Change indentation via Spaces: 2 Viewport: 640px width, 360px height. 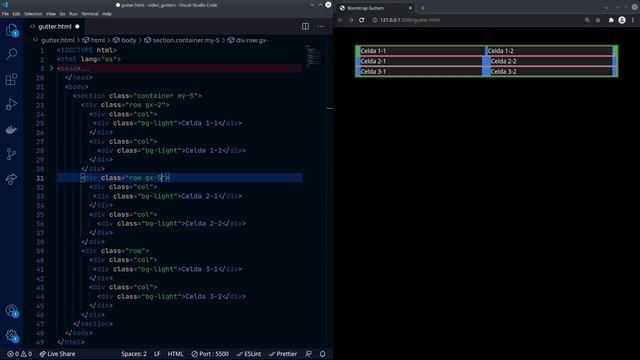click(x=133, y=354)
